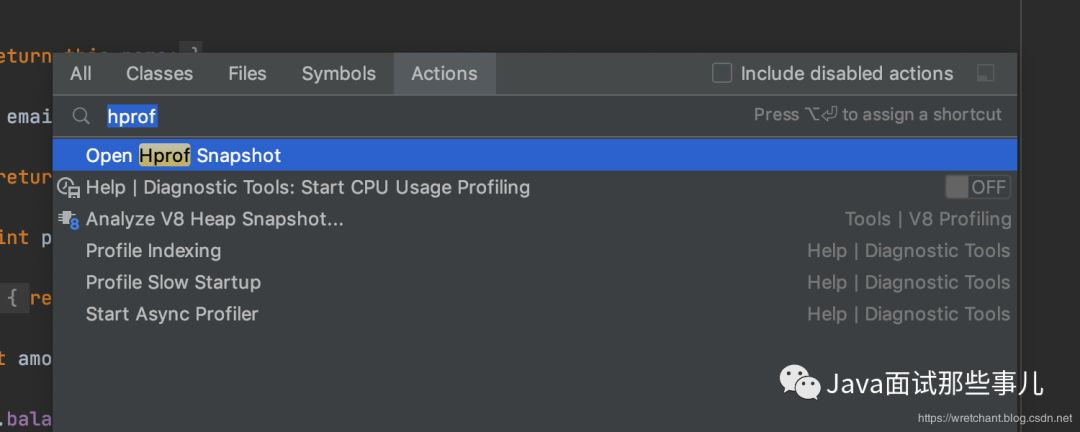Click the WeChat logo watermark
The height and width of the screenshot is (432, 1080).
(x=799, y=382)
